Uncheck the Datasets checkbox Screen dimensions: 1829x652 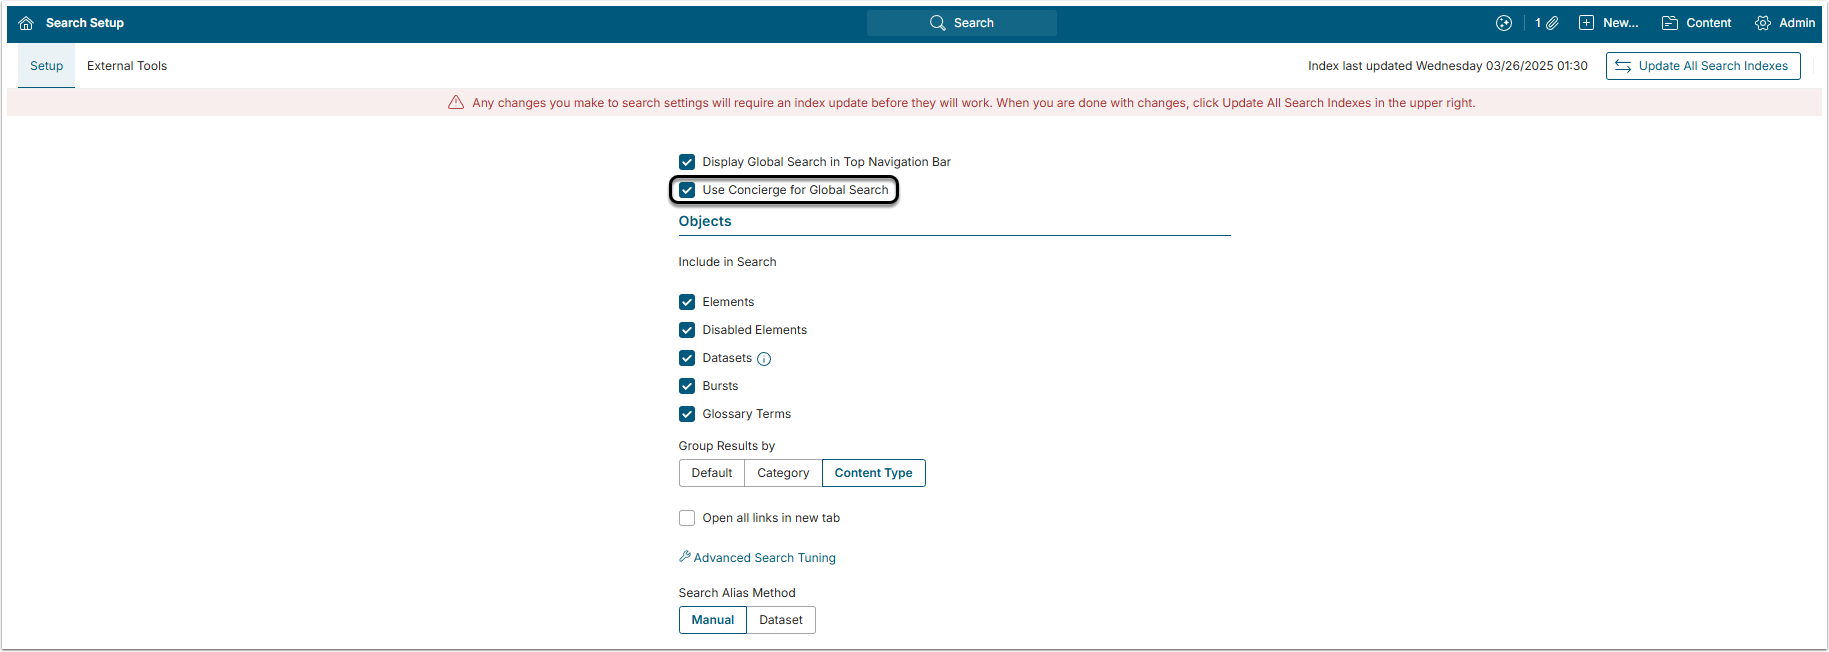687,358
